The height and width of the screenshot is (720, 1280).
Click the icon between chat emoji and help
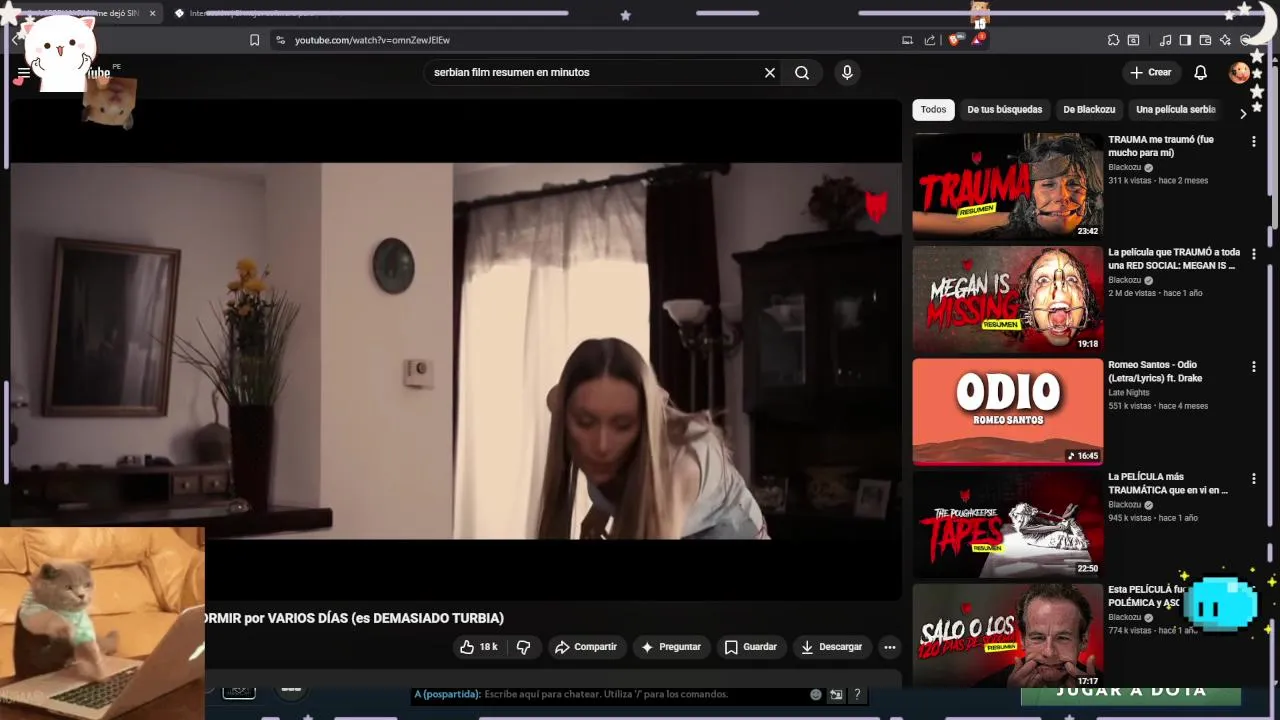click(x=836, y=694)
